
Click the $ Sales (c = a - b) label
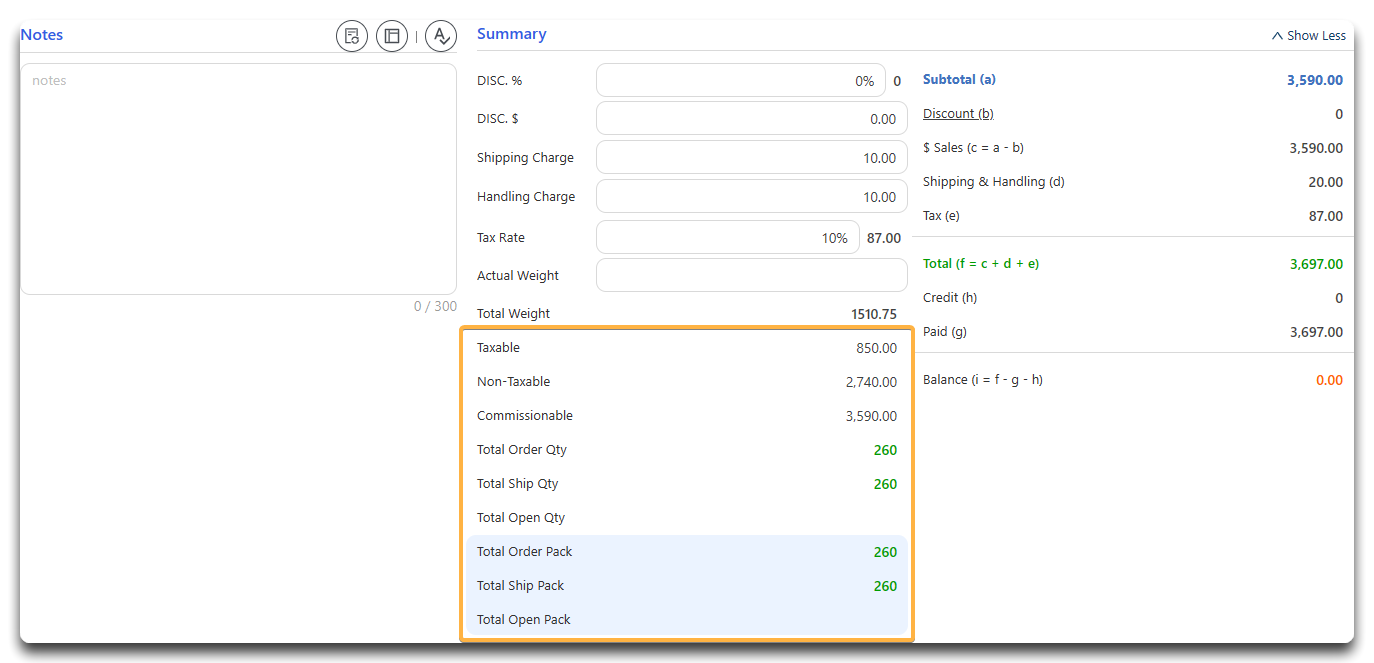[x=973, y=148]
